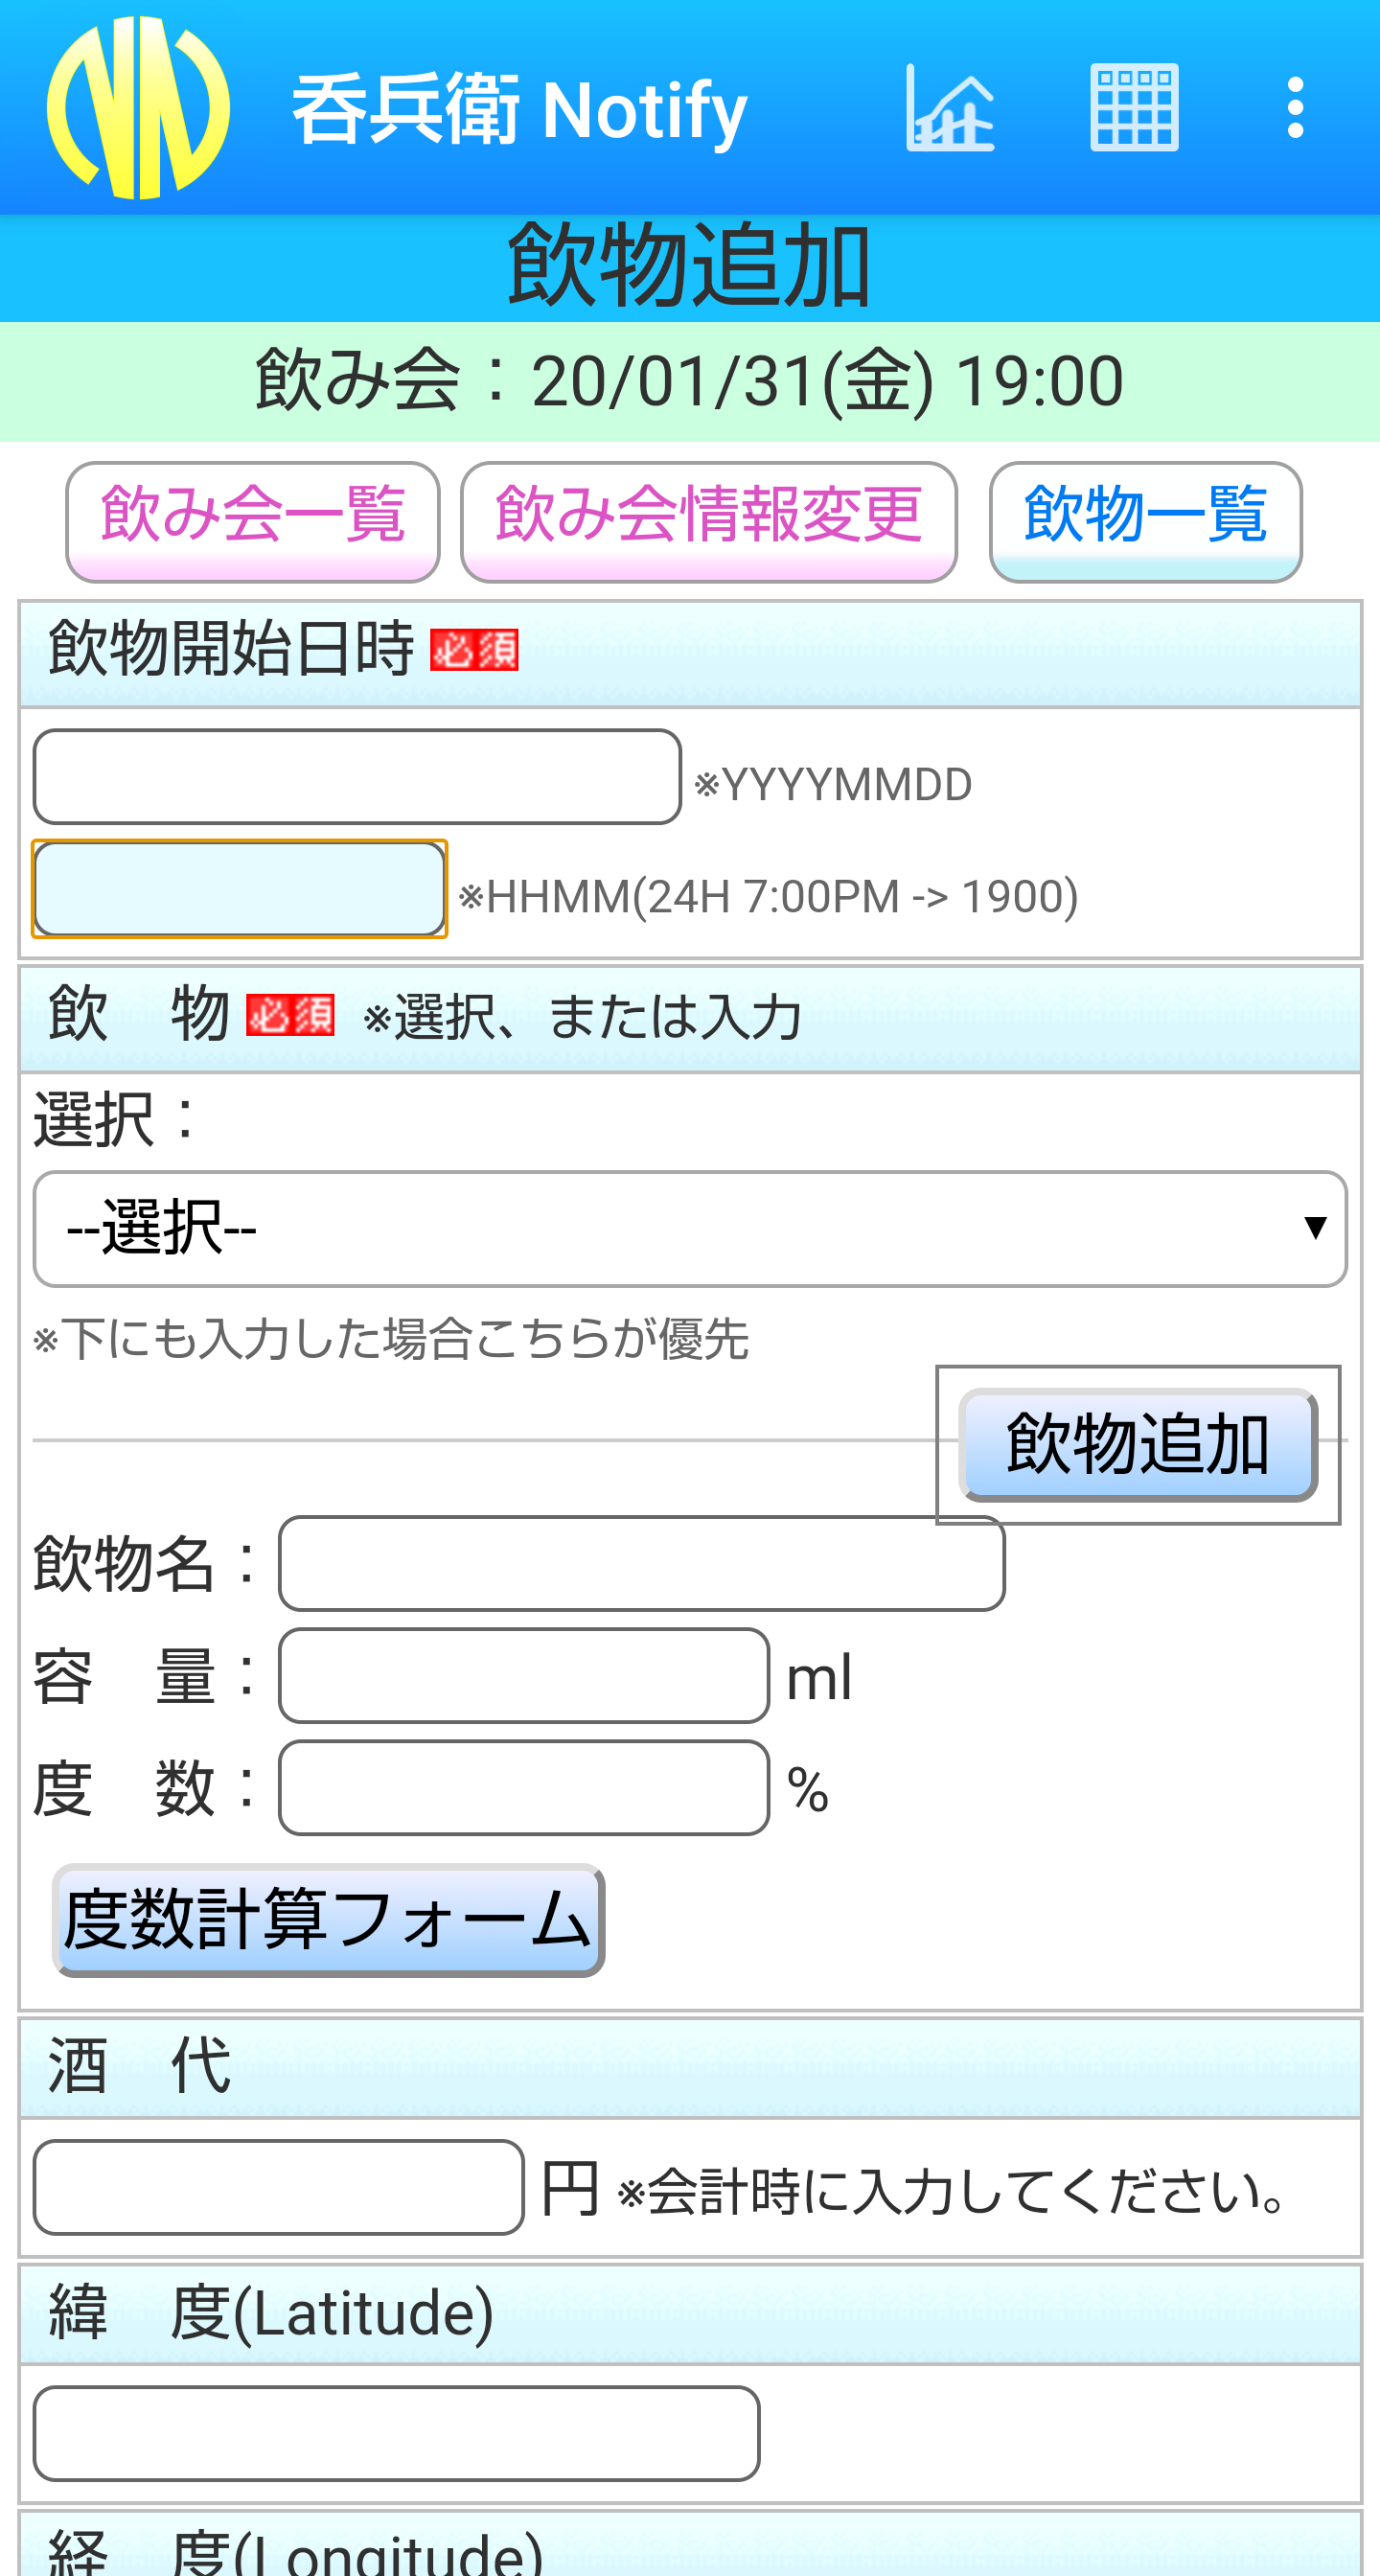Click the 度数 percent field

pyautogui.click(x=523, y=1788)
